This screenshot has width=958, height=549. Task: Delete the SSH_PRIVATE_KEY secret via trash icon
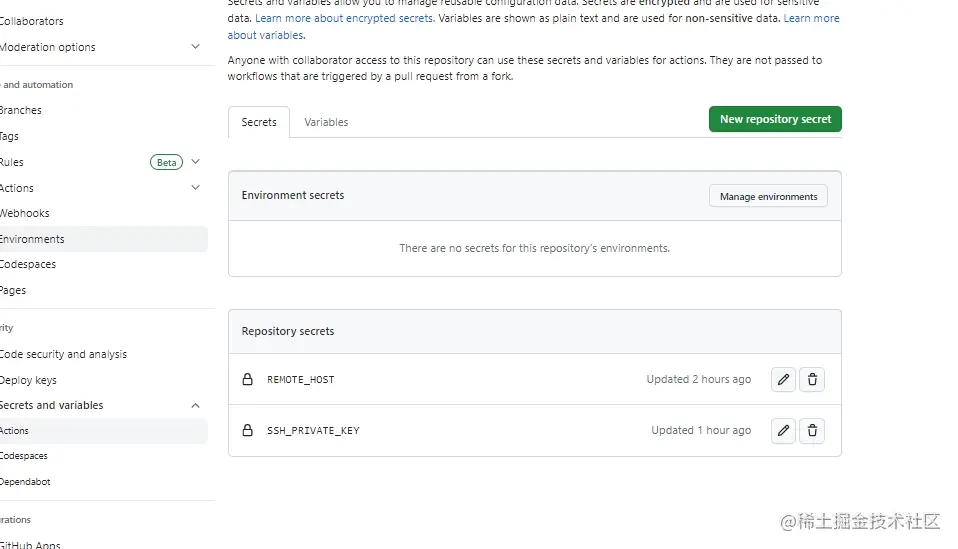tap(812, 431)
